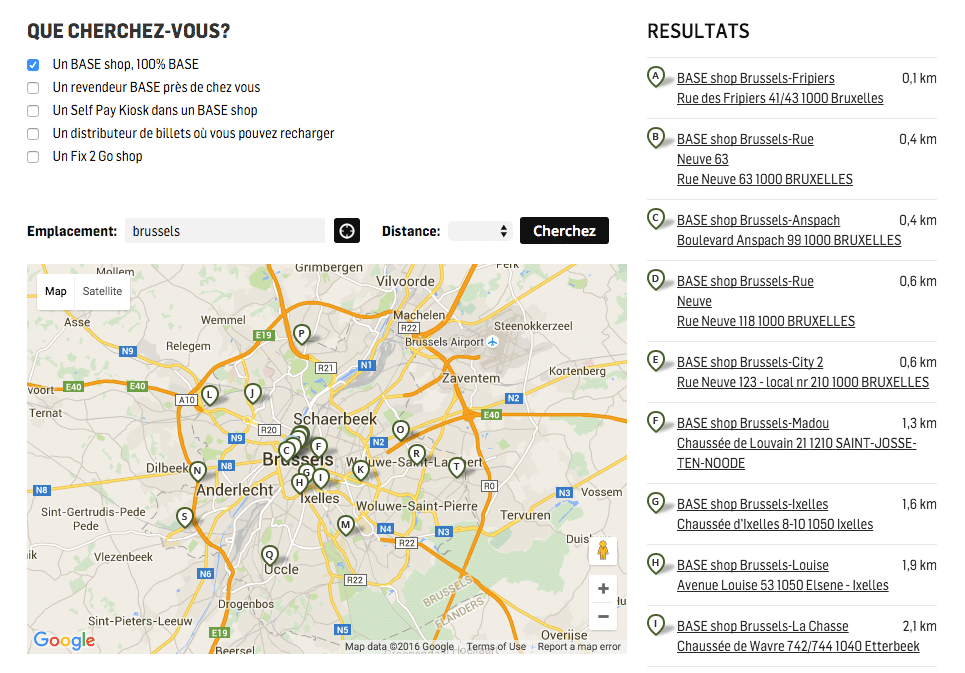Screen dimensions: 965x673
Task: Open Rue Neuve 118 address link
Action: (766, 321)
